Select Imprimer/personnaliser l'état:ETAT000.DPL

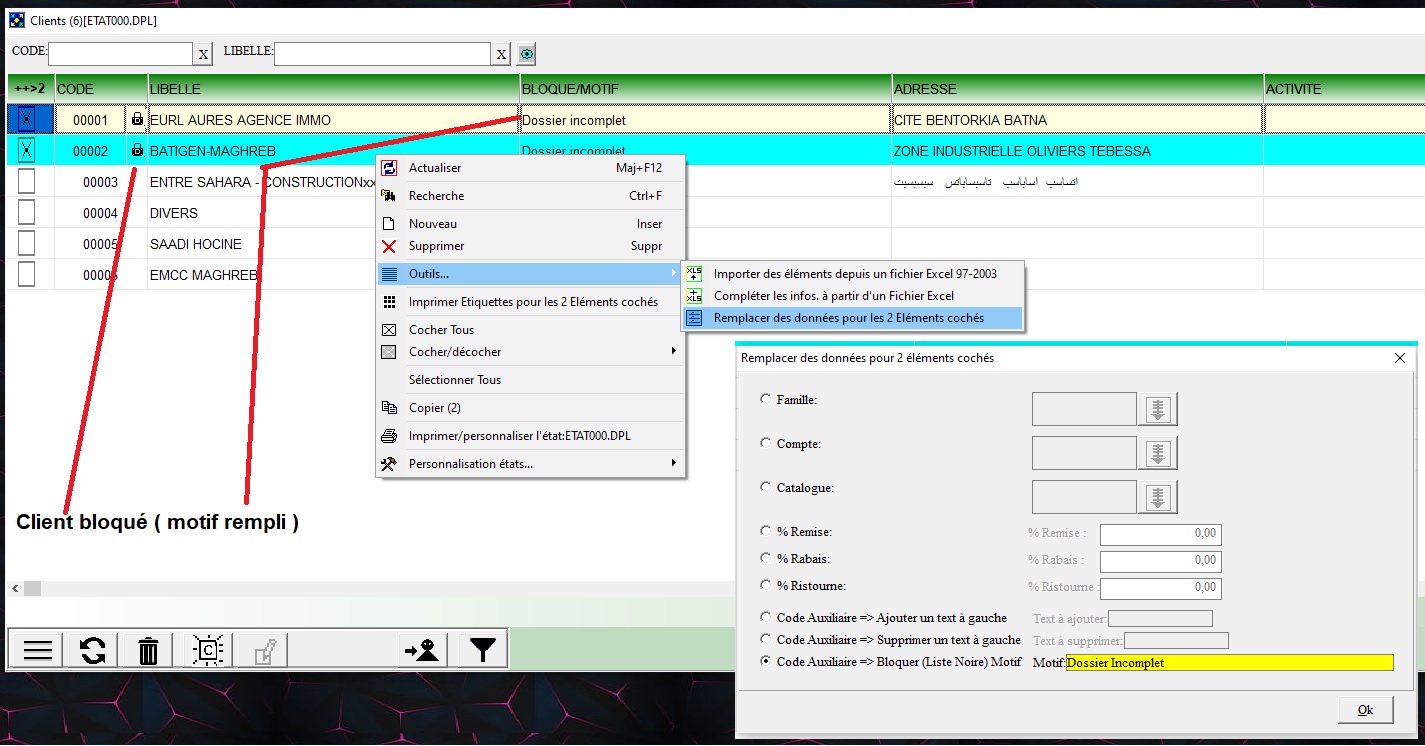pyautogui.click(x=531, y=436)
